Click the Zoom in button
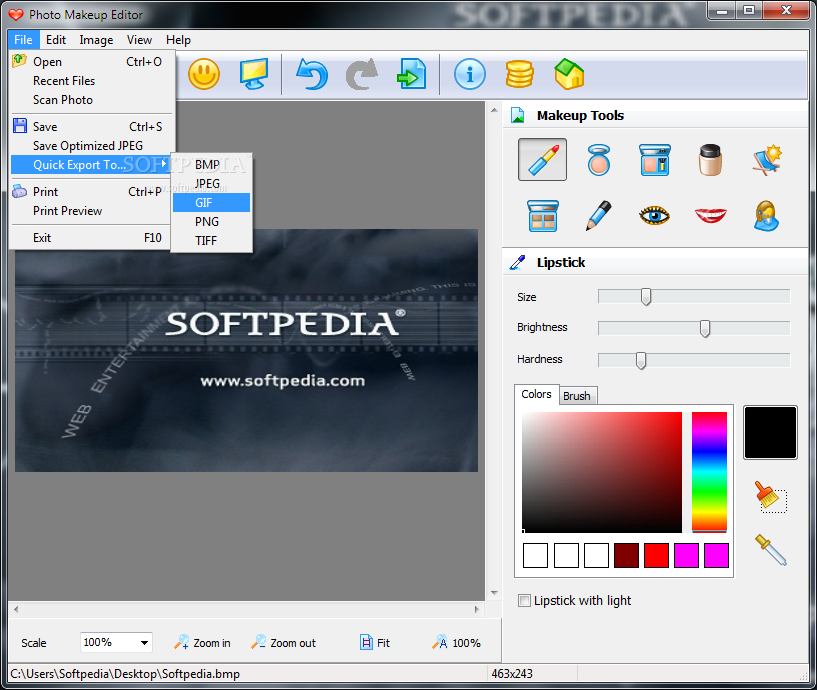The width and height of the screenshot is (817, 690). coord(203,643)
